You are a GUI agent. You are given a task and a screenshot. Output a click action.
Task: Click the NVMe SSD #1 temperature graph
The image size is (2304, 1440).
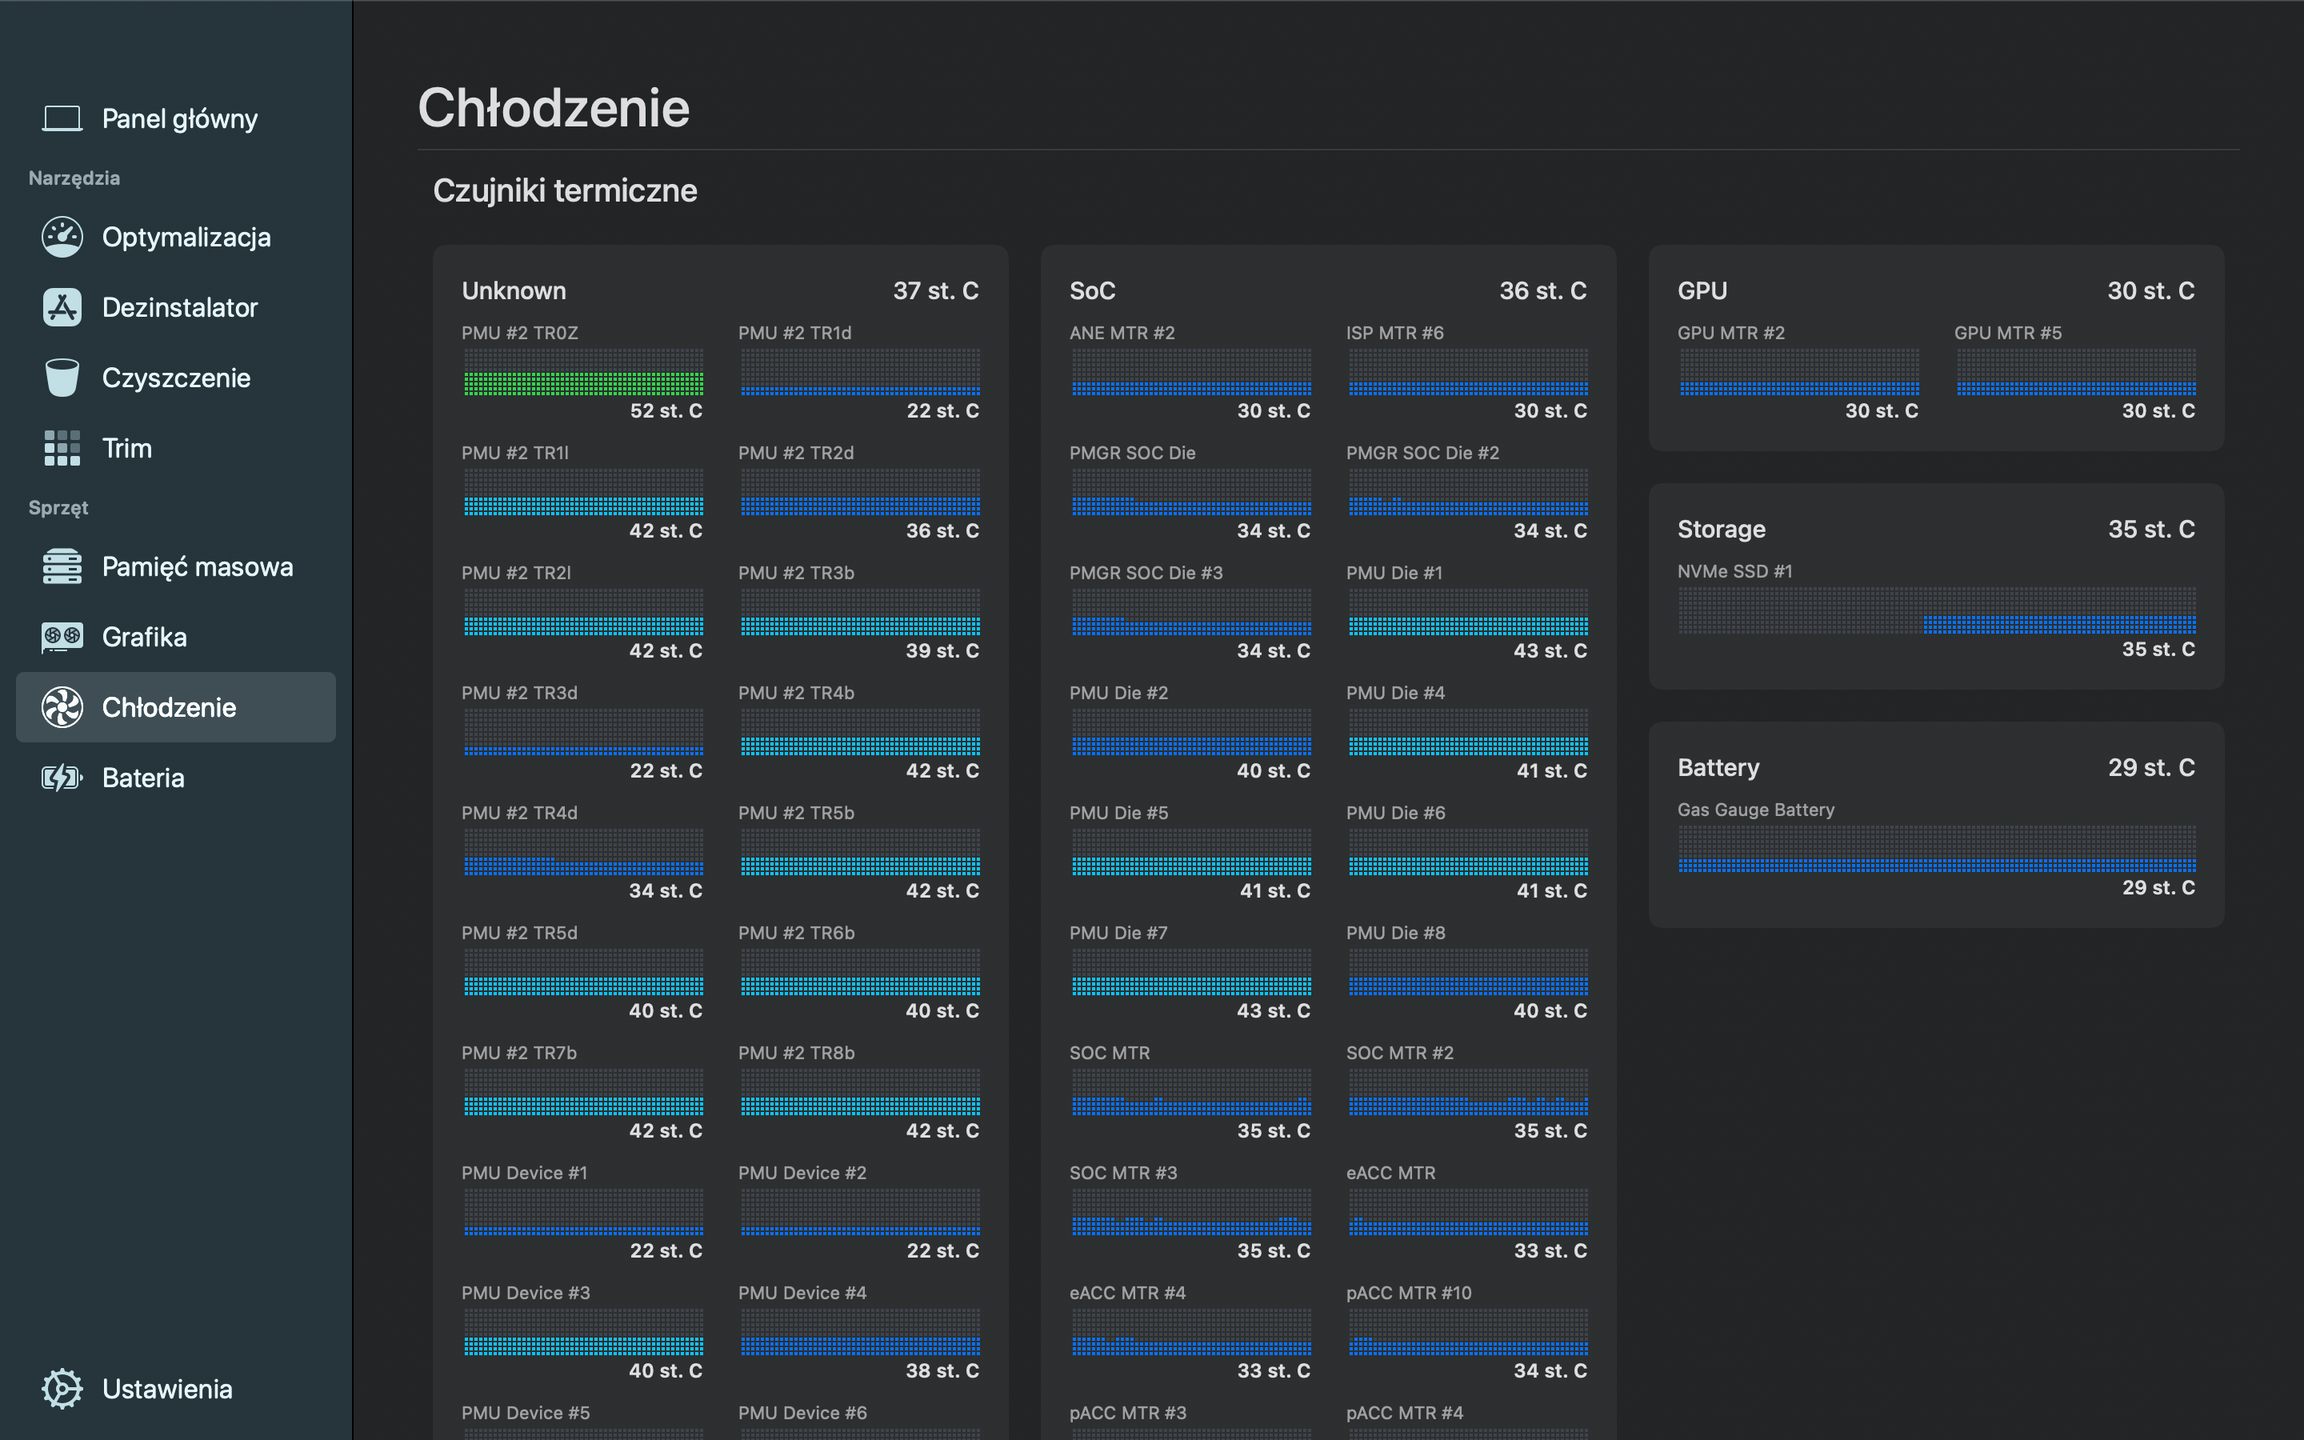(1937, 610)
